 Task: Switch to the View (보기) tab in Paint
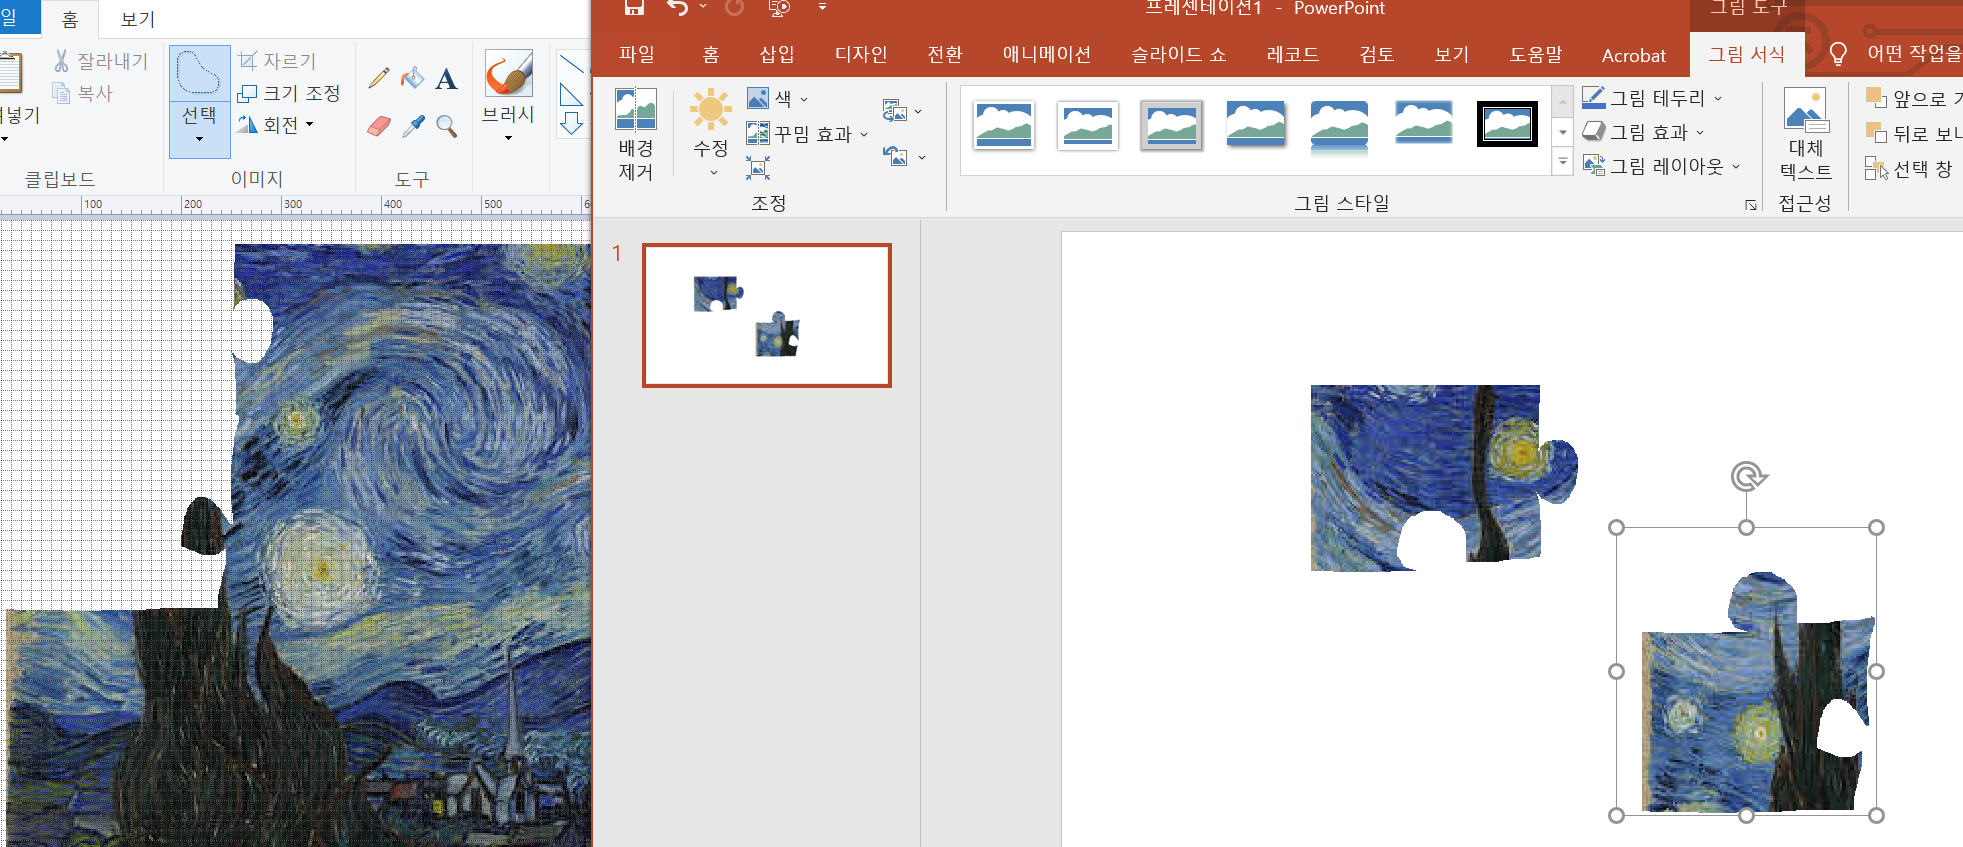[x=138, y=19]
